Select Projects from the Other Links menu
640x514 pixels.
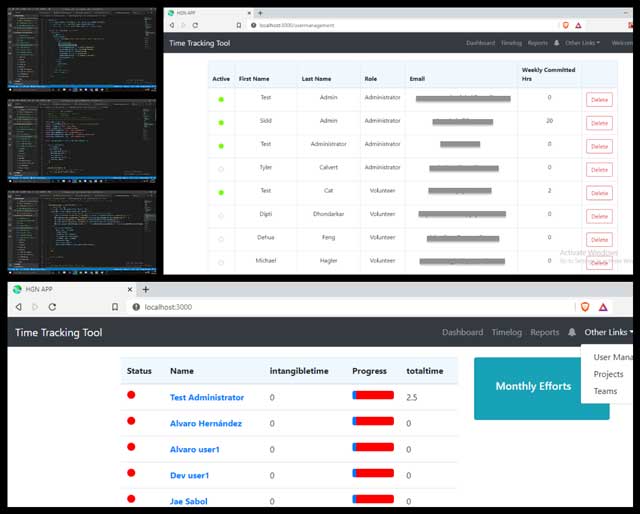pos(608,374)
